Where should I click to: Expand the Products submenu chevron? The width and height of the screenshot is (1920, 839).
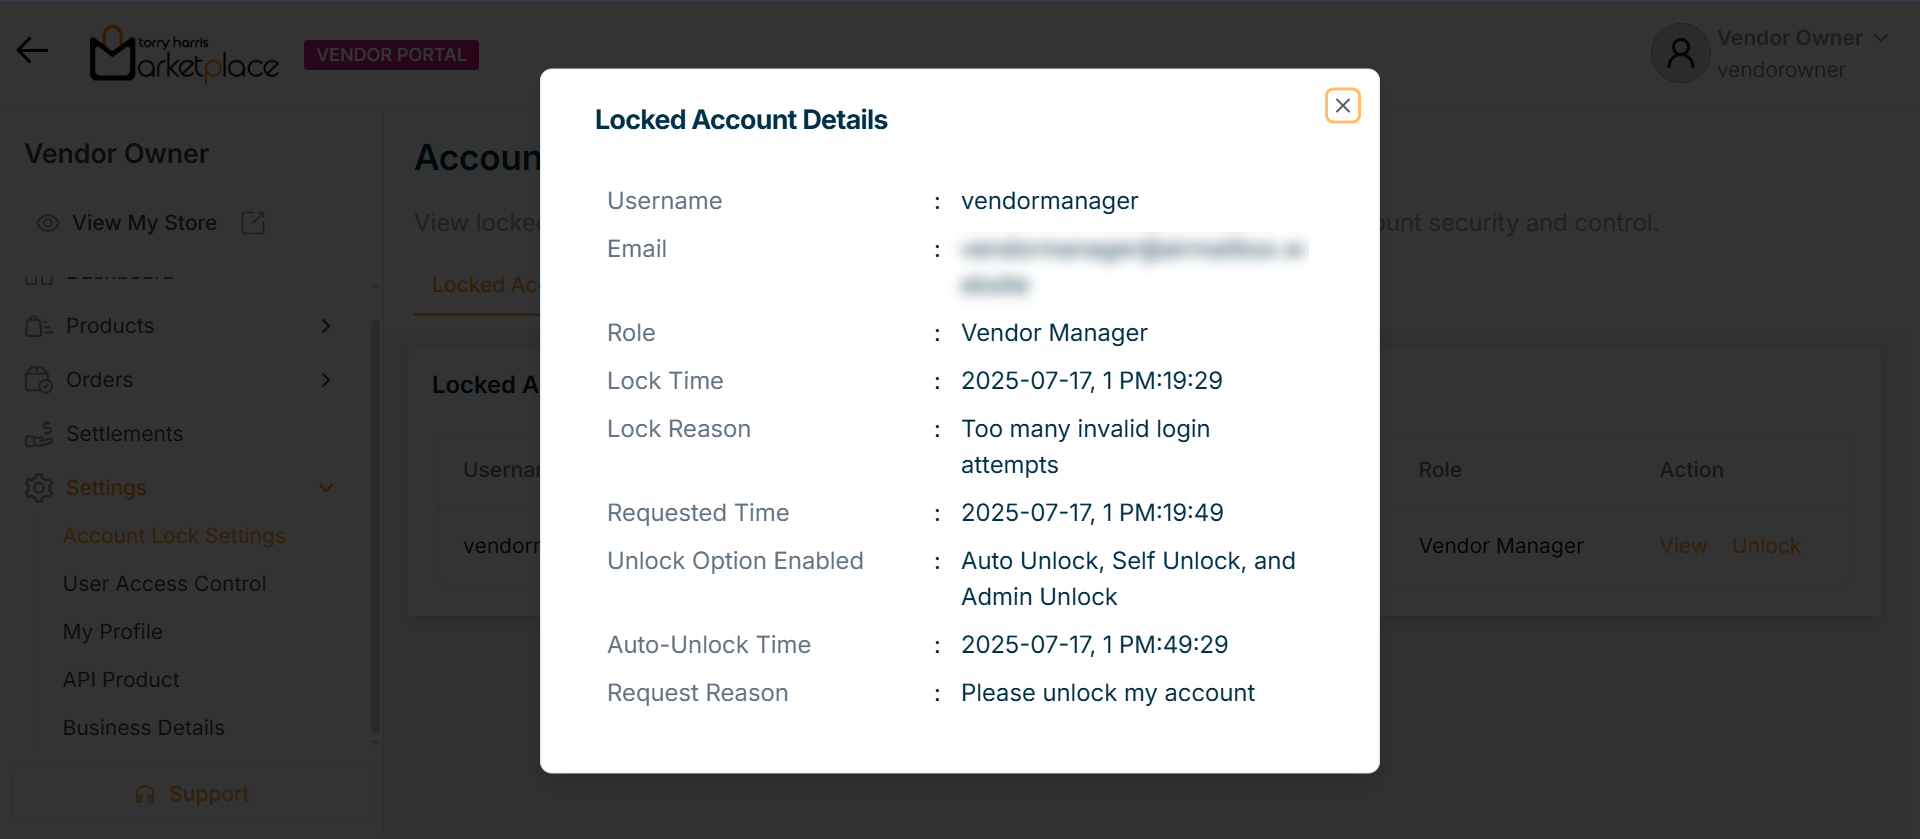(x=325, y=326)
